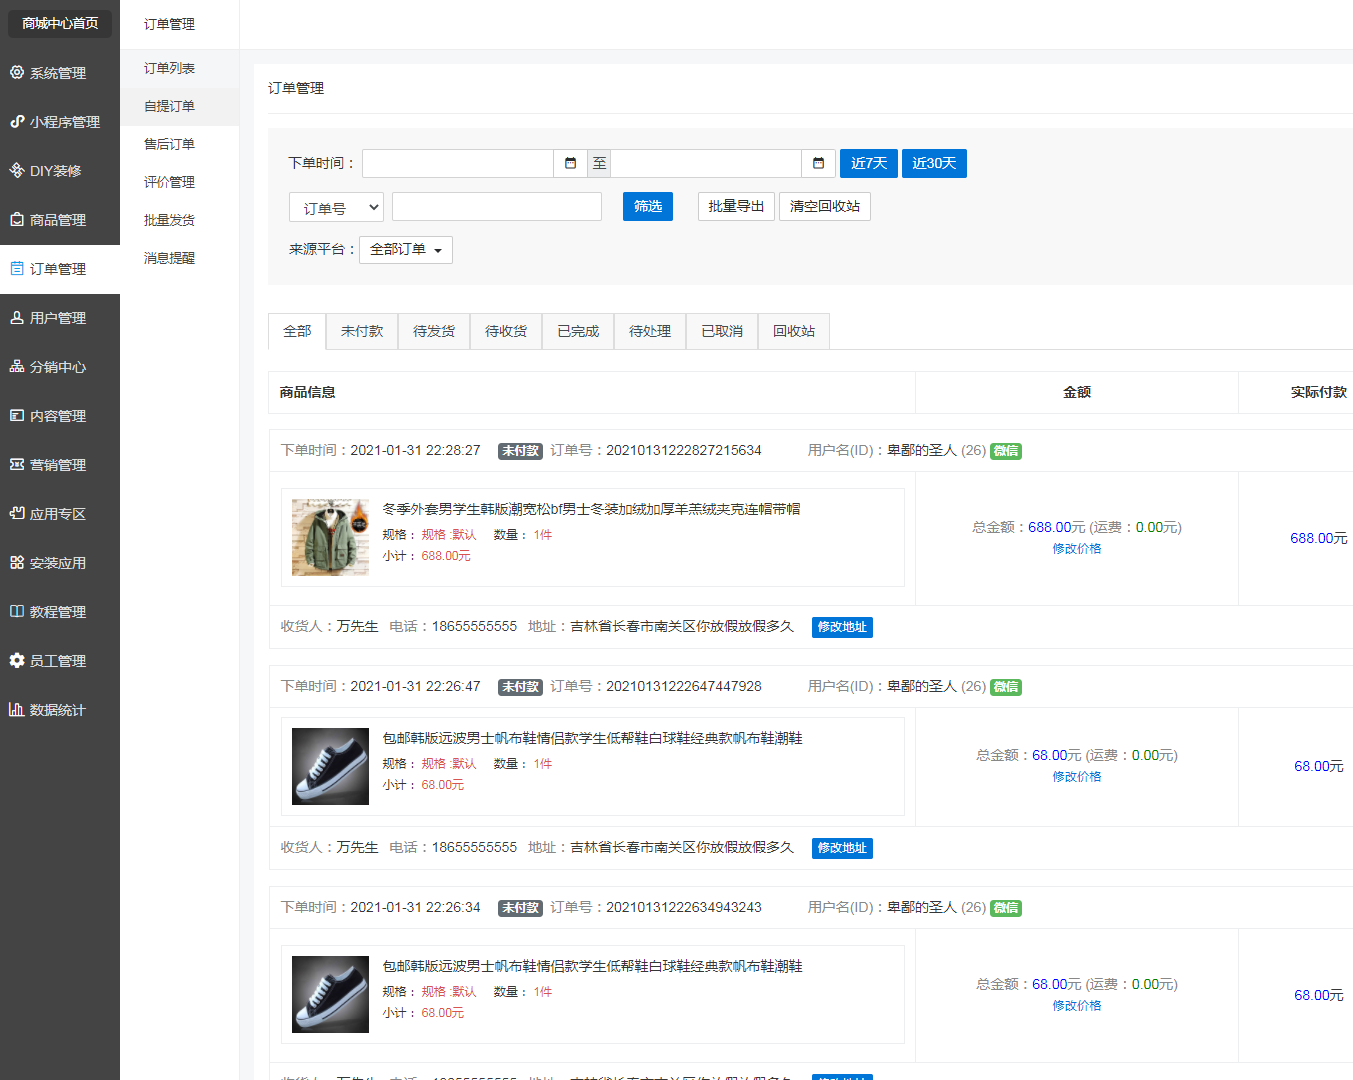Open 自提订单 in the submenu

coord(170,106)
